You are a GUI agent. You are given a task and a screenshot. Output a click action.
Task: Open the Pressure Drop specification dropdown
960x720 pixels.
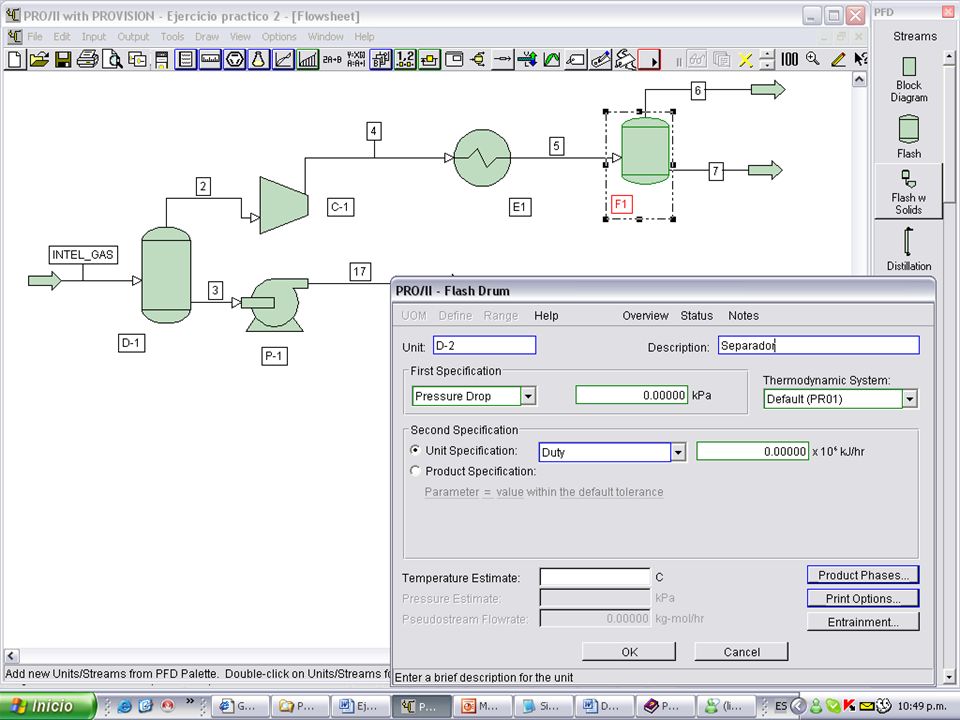tap(528, 396)
